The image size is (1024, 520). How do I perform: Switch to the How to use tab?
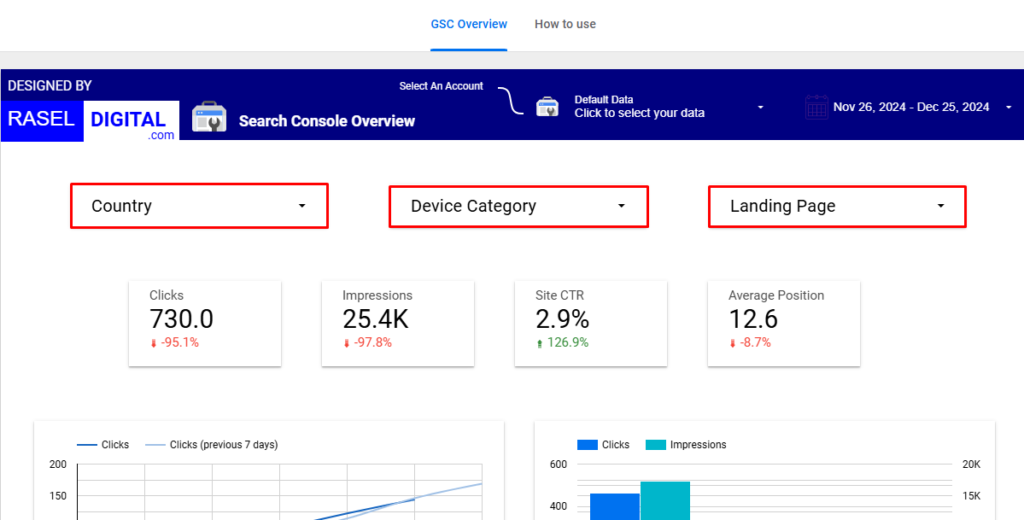565,24
